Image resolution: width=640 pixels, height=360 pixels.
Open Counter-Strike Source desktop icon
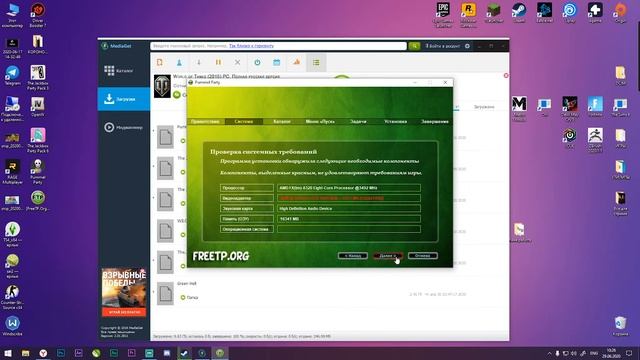[x=12, y=297]
